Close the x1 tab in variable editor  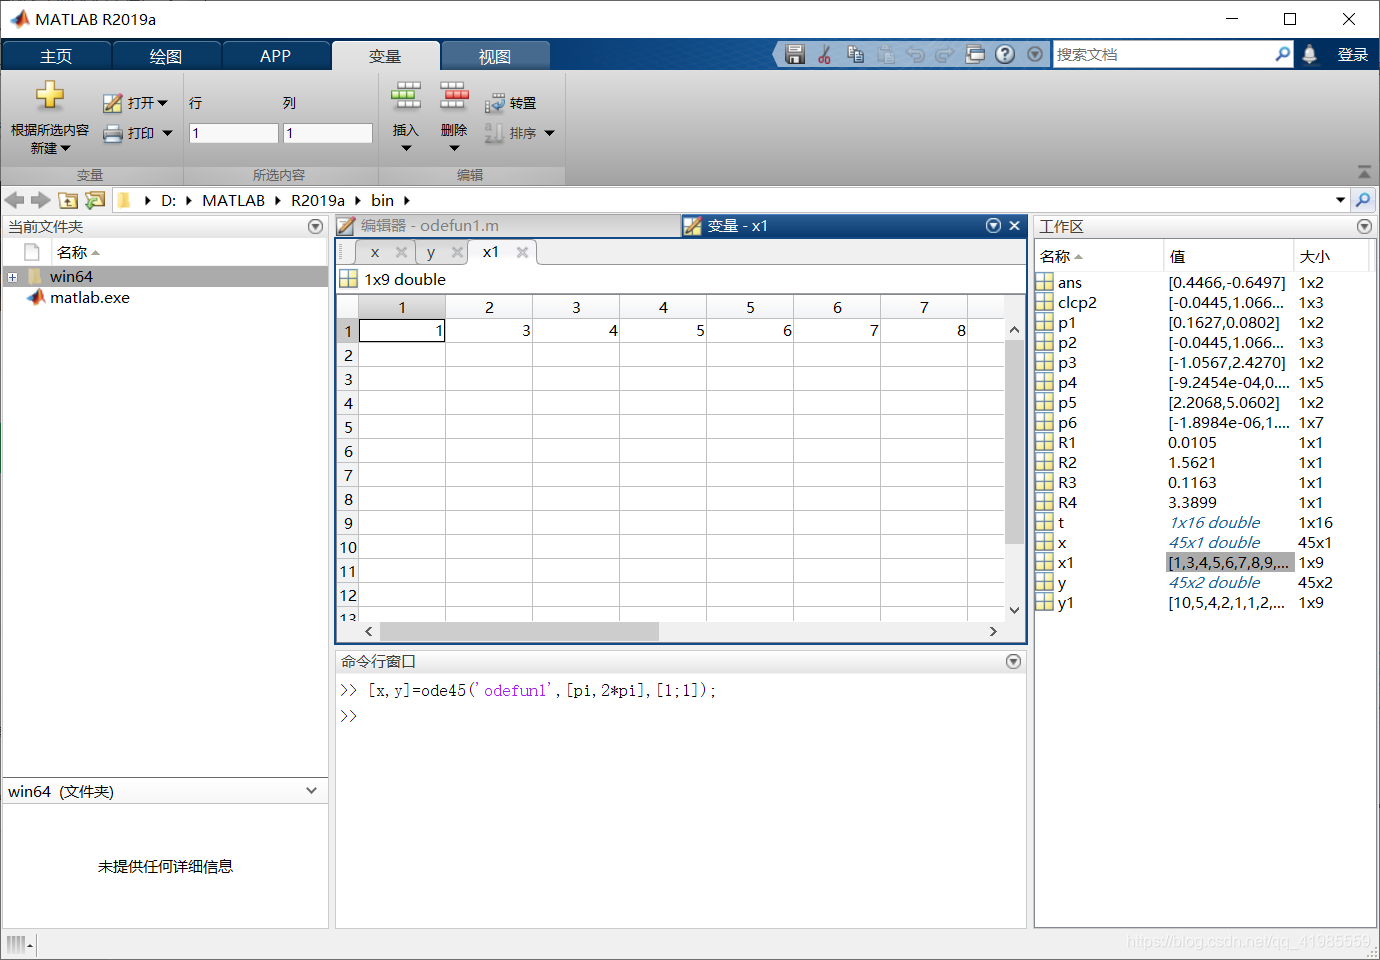coord(522,252)
